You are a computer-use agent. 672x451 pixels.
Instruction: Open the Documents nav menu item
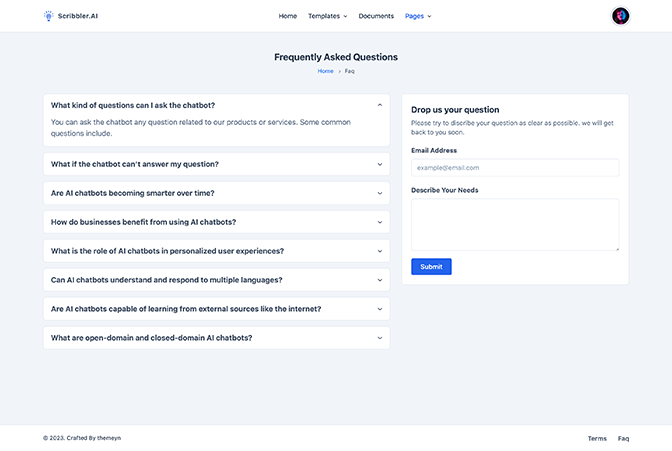(376, 16)
